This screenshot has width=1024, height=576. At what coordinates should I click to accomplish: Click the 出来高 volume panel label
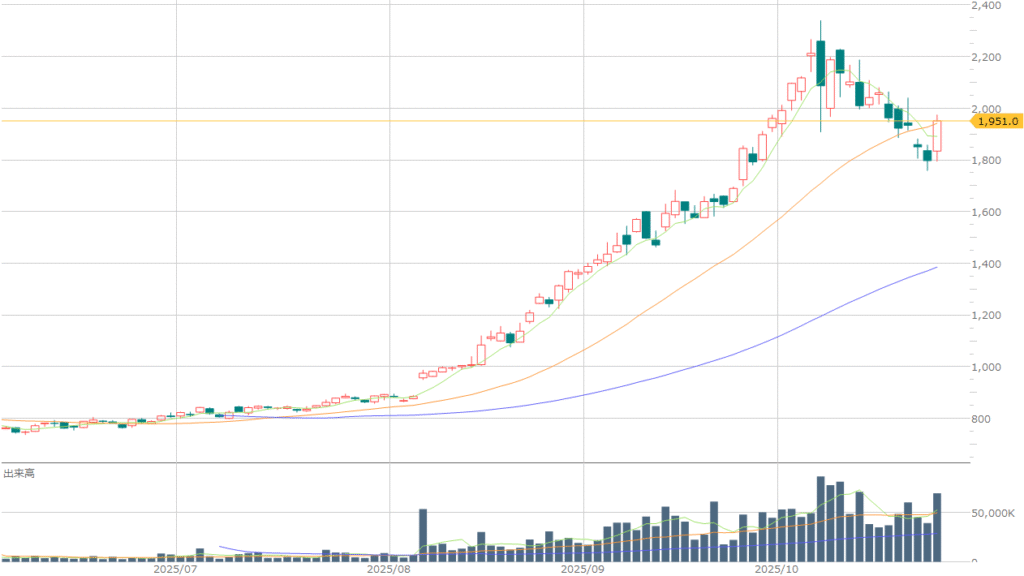19,472
